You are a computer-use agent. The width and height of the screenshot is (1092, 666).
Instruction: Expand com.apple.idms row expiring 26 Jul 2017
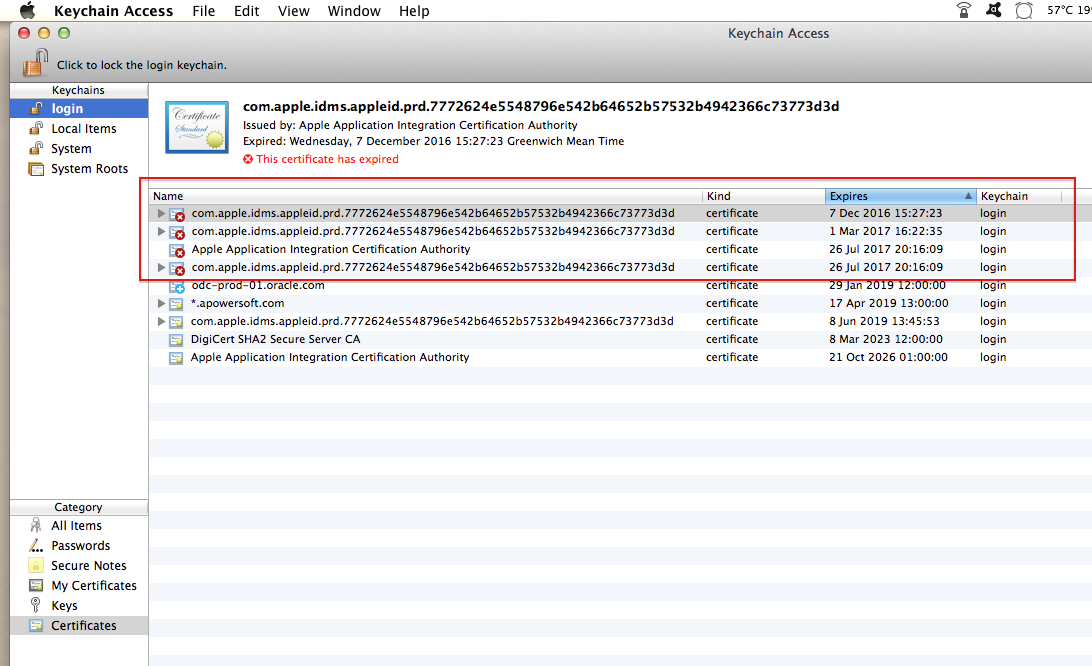[x=161, y=268]
